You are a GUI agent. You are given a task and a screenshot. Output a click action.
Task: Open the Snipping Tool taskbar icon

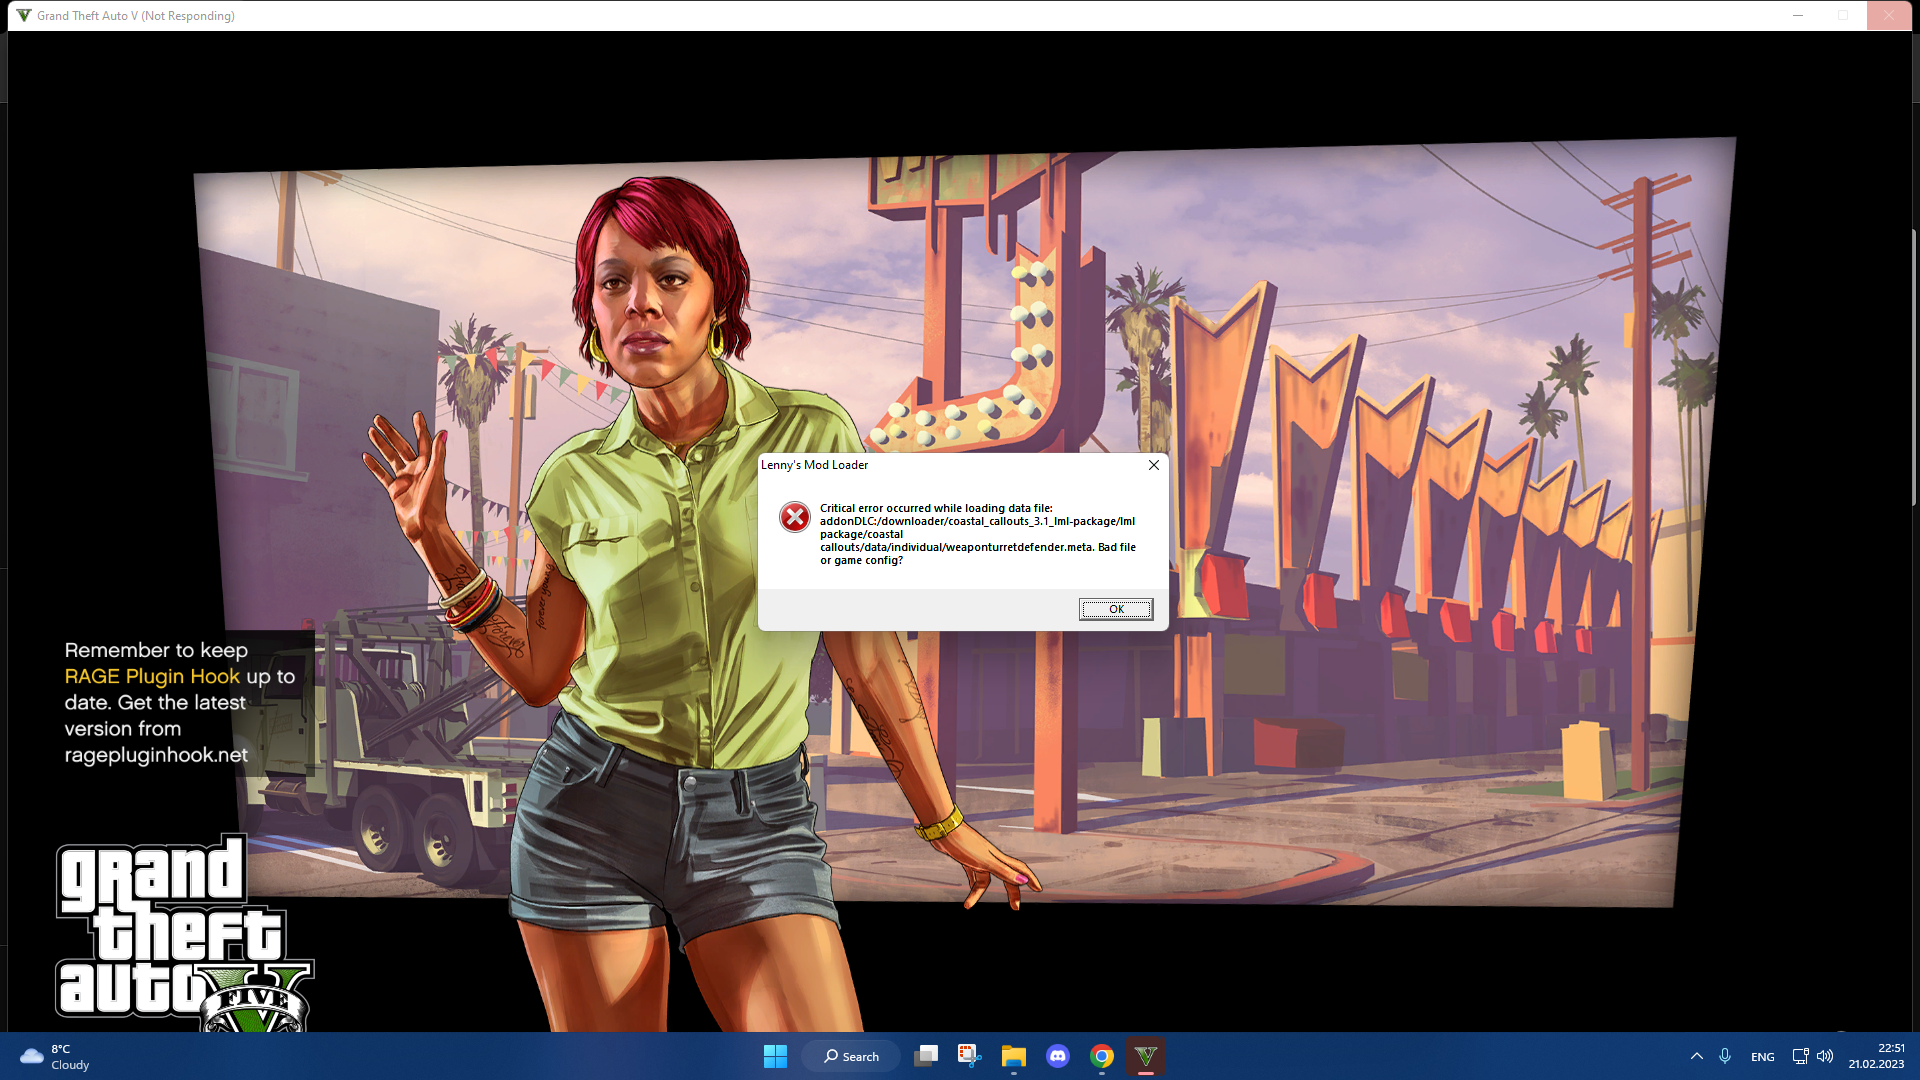click(969, 1056)
